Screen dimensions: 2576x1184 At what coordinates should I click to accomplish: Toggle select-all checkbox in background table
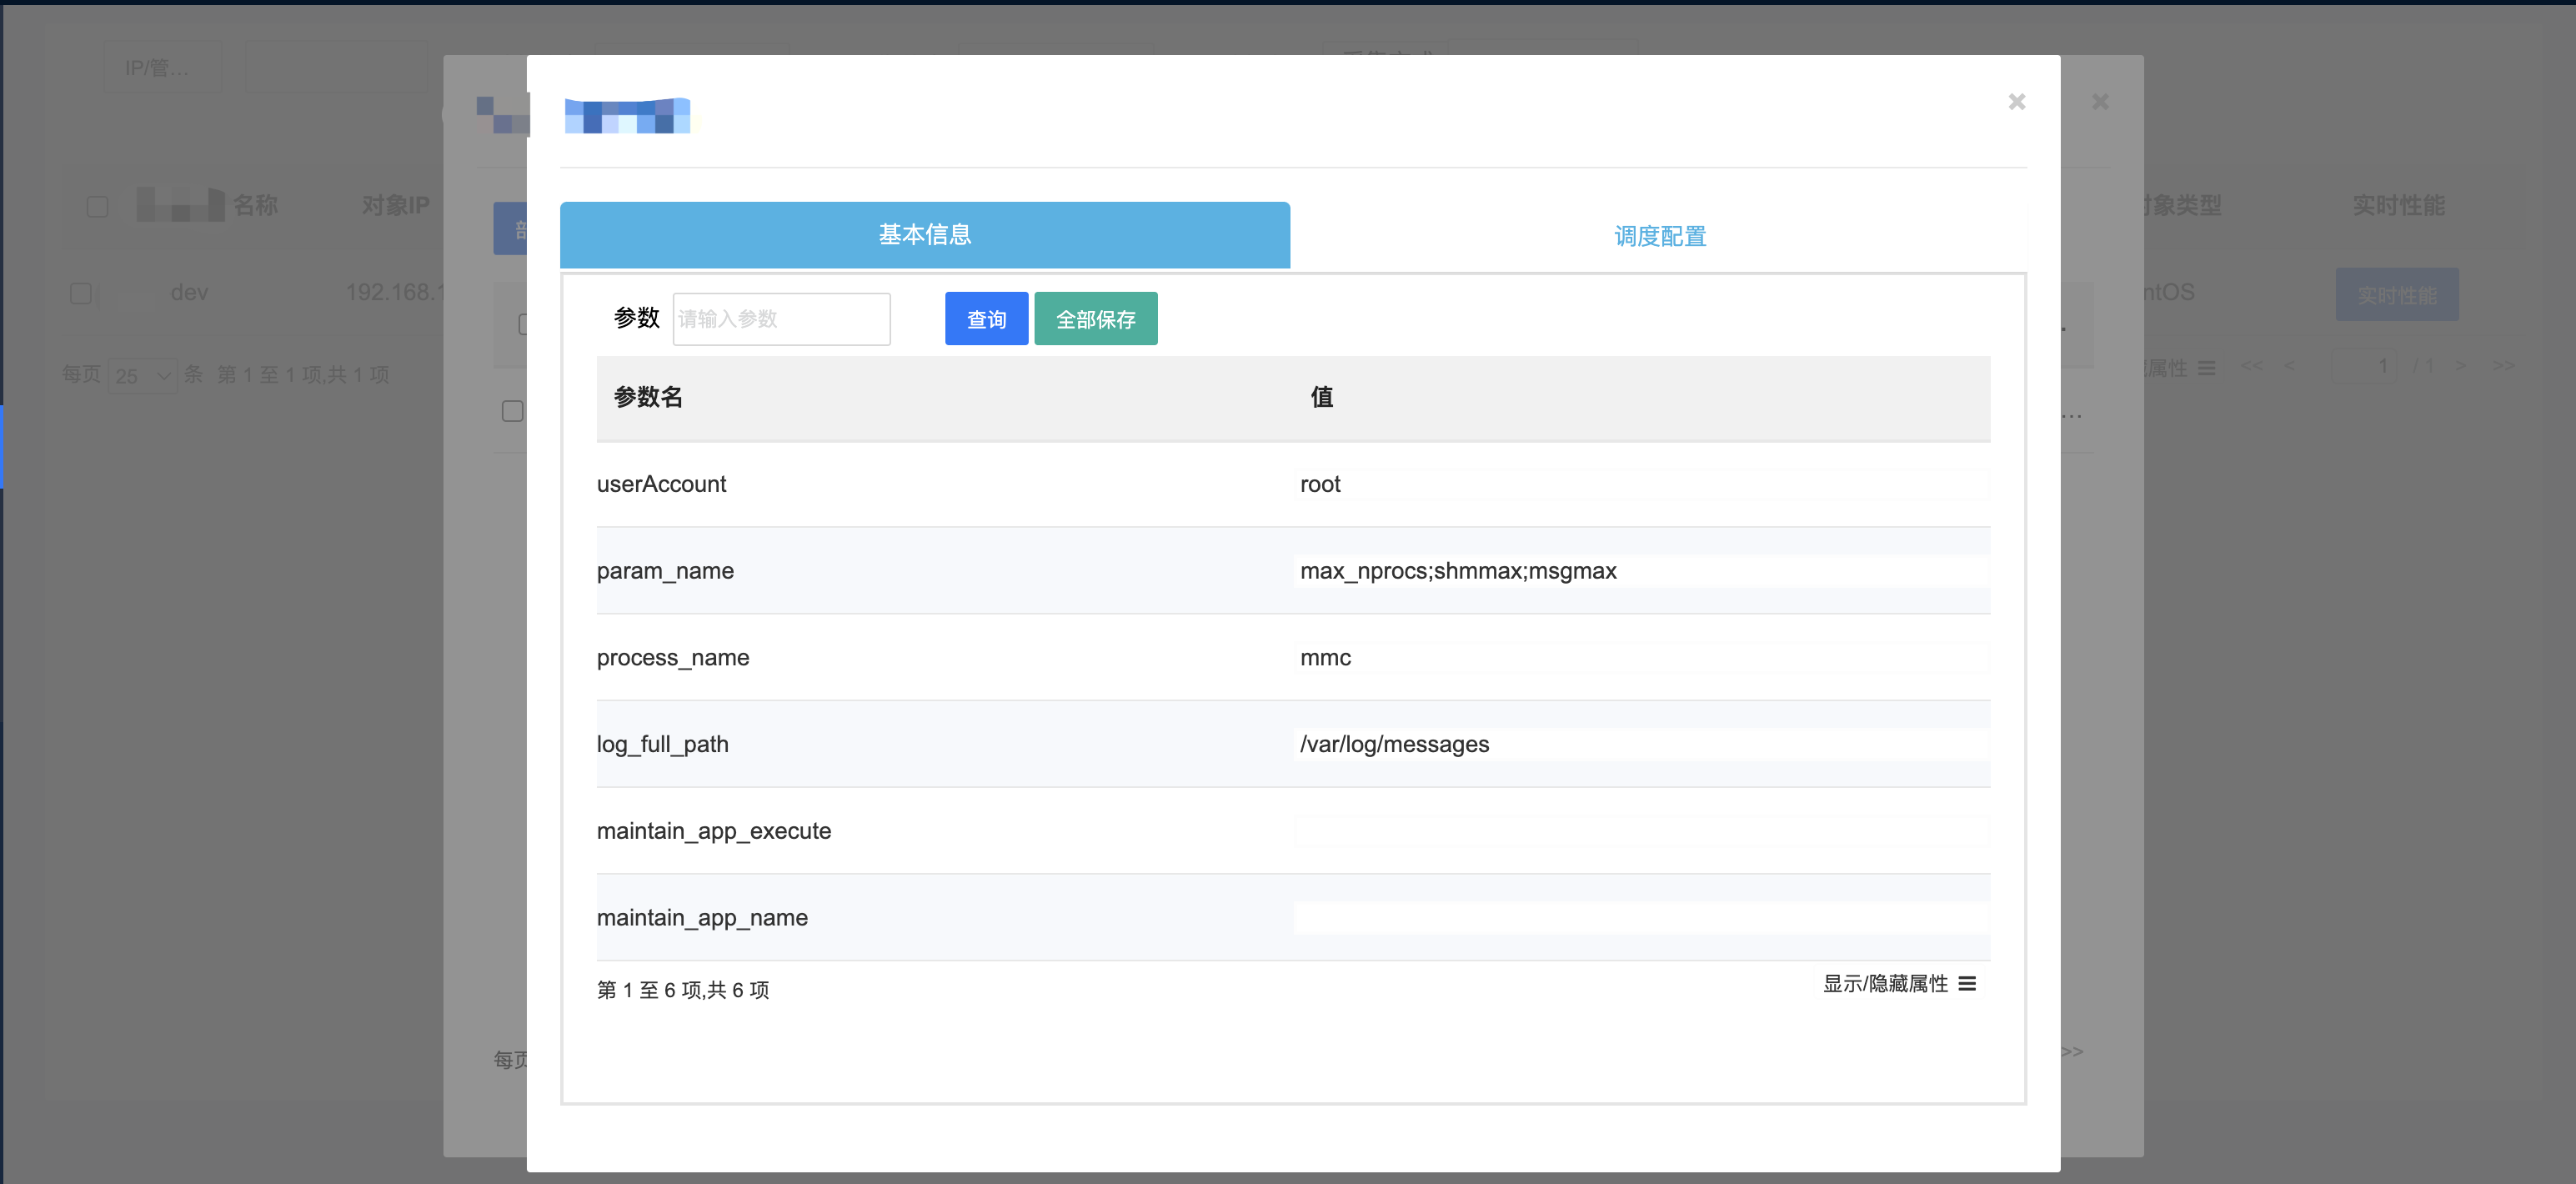tap(97, 206)
